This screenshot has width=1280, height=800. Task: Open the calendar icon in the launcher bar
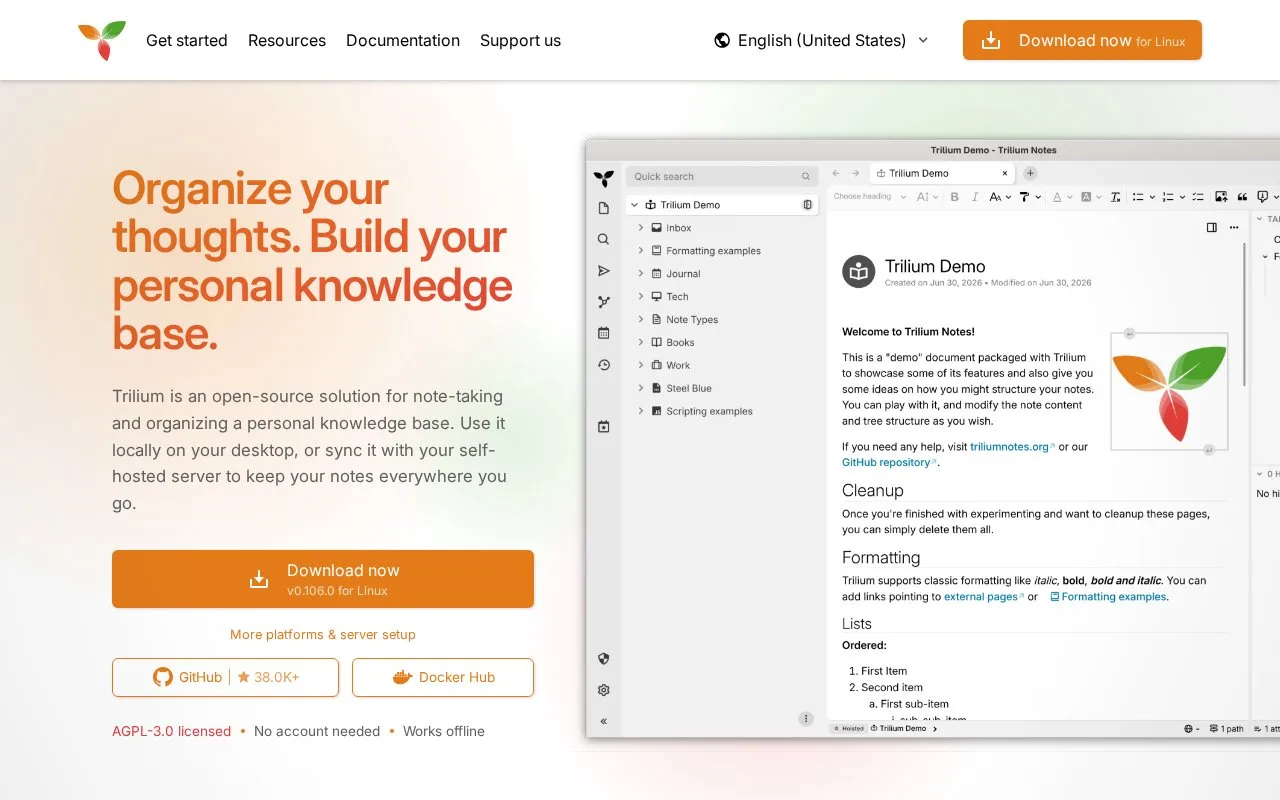pyautogui.click(x=604, y=333)
